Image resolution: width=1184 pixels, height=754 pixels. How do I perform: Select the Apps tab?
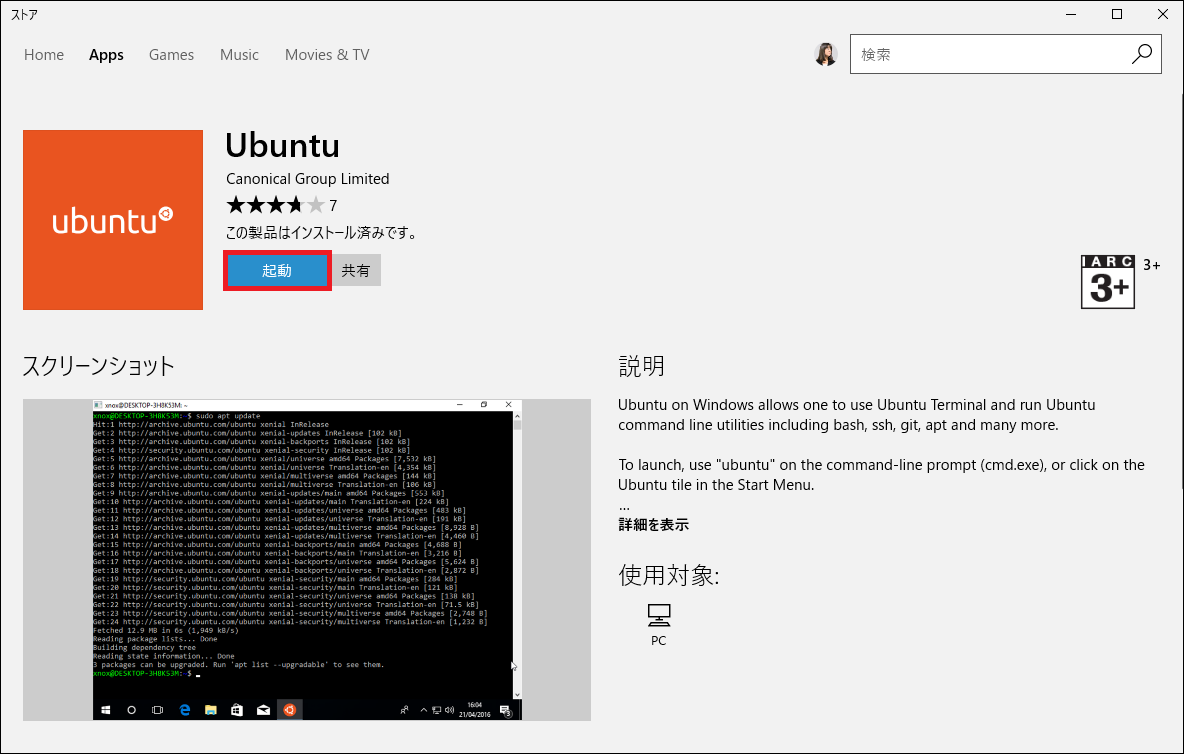tap(106, 55)
